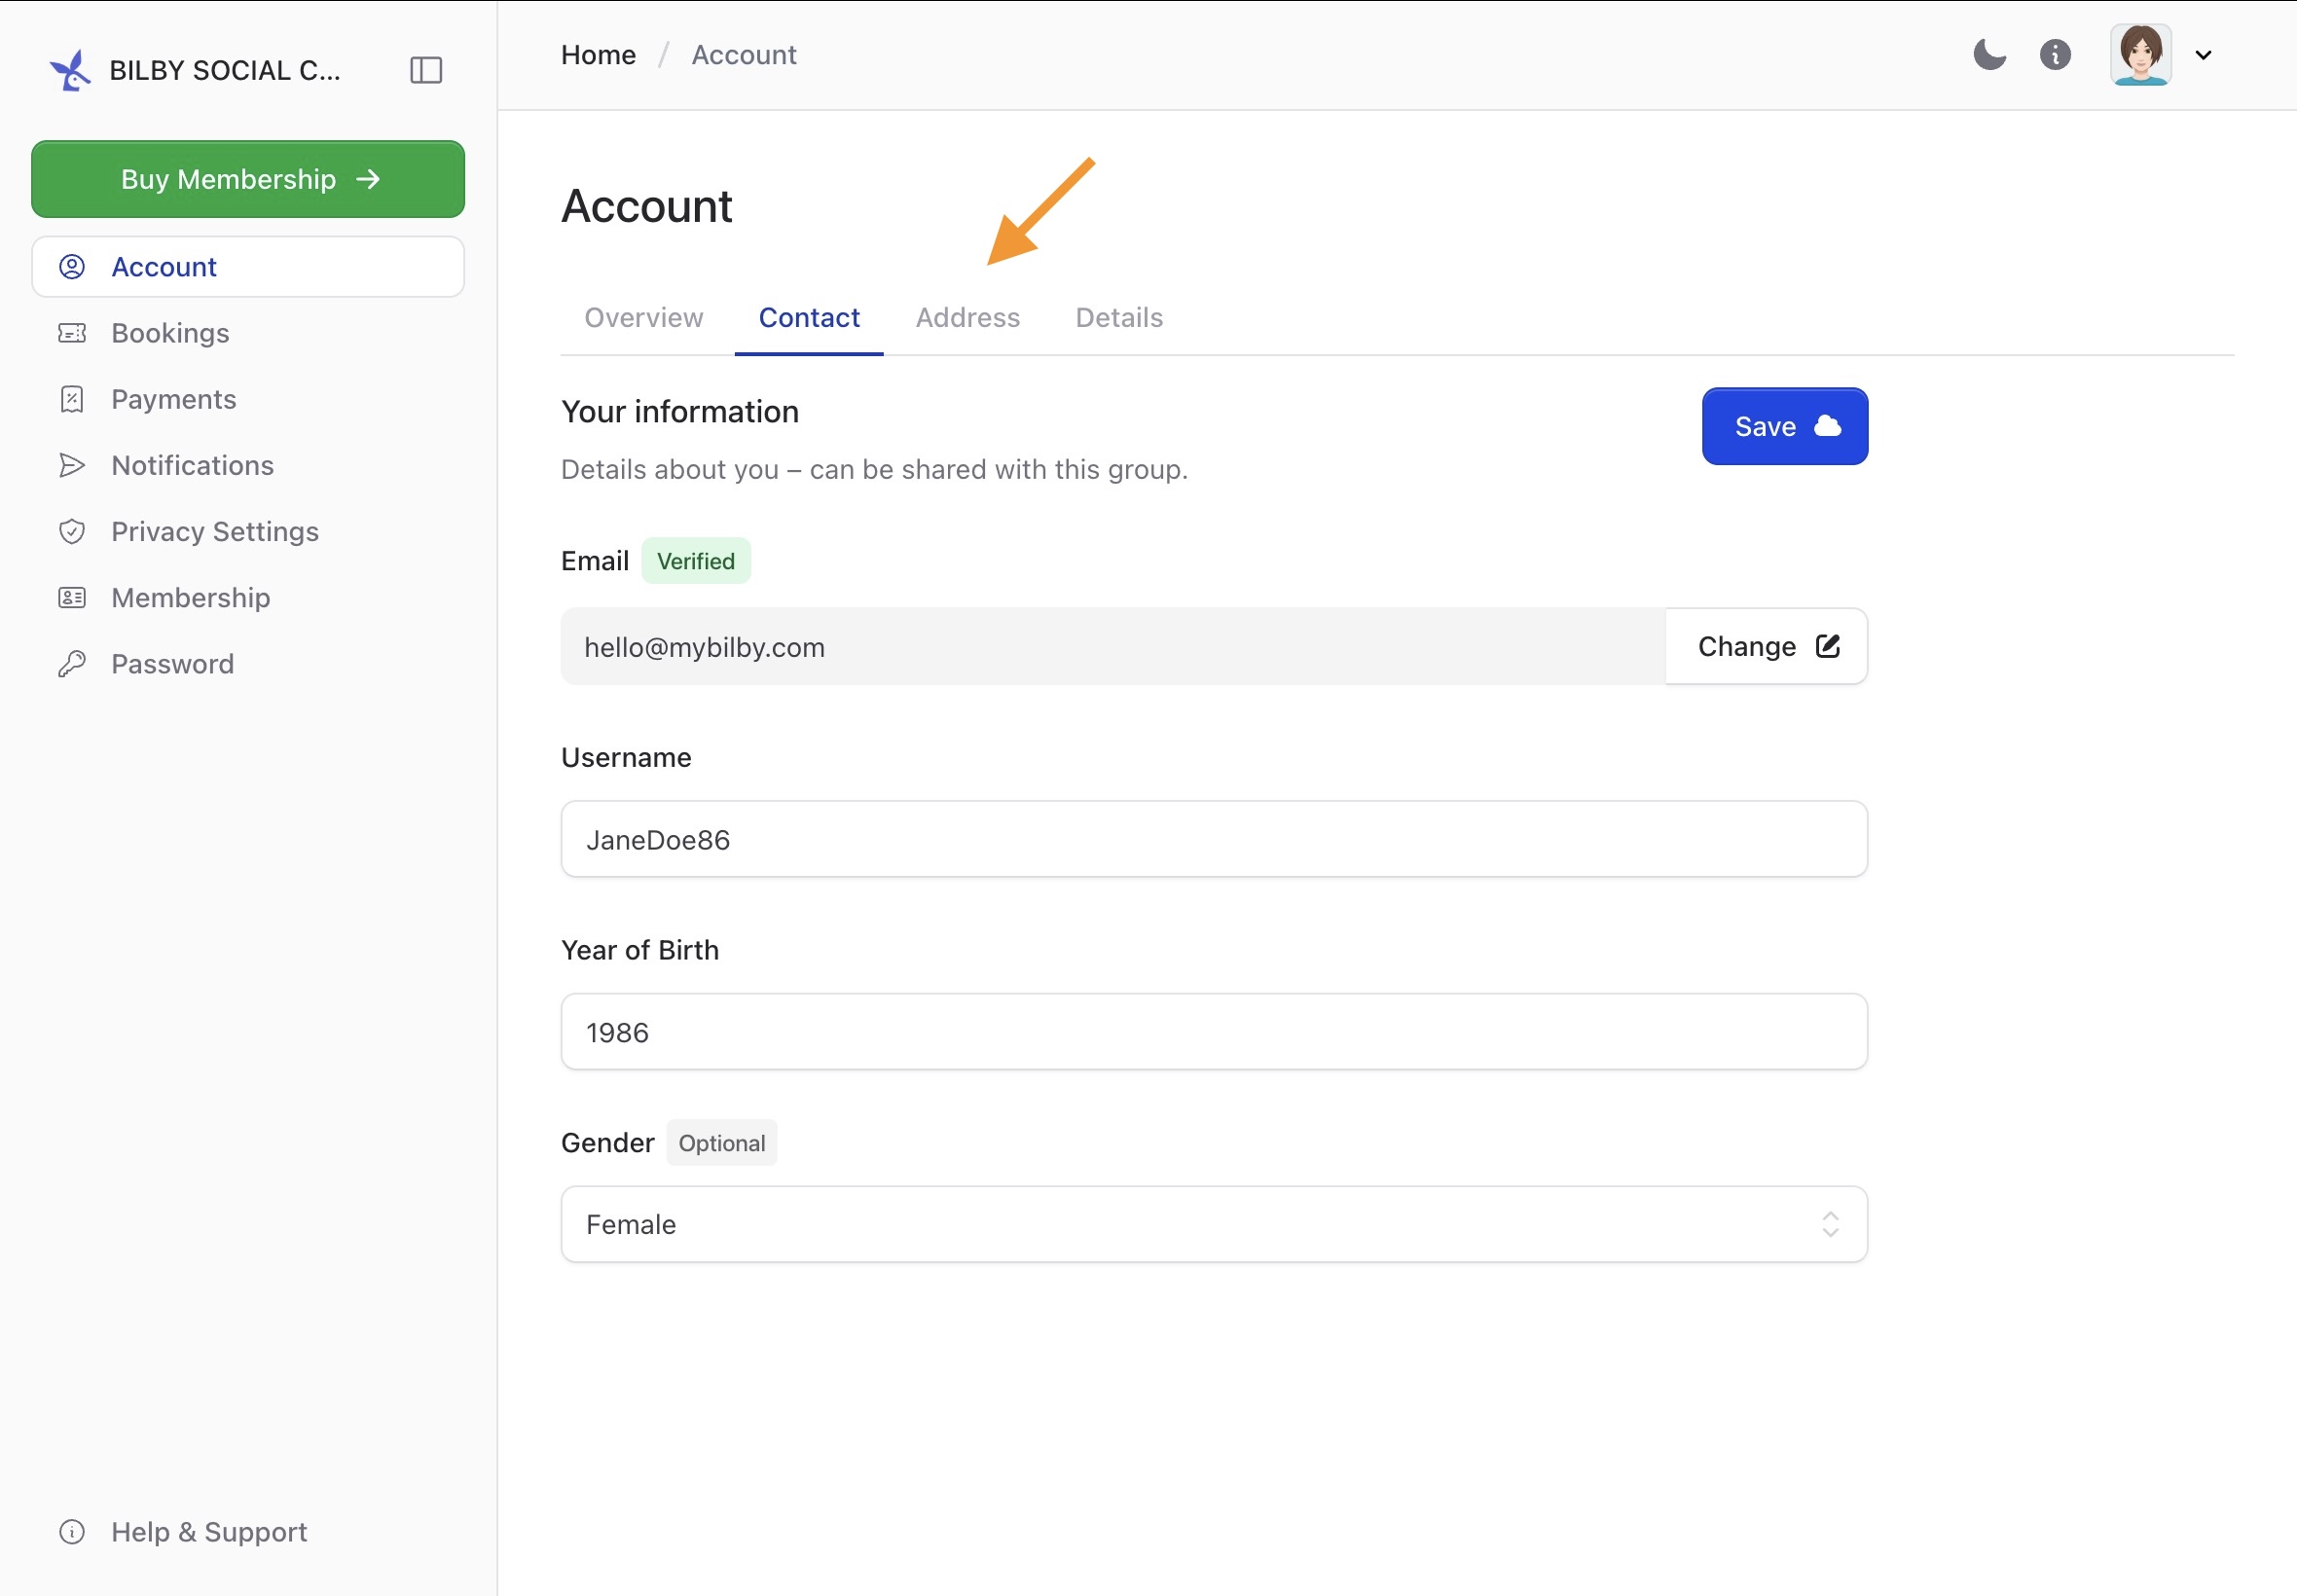Click the Account sidebar icon
The height and width of the screenshot is (1596, 2297).
pos(72,267)
